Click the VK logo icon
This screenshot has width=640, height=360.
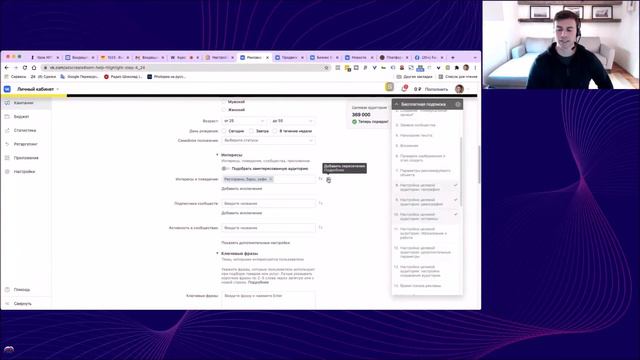tap(7, 89)
